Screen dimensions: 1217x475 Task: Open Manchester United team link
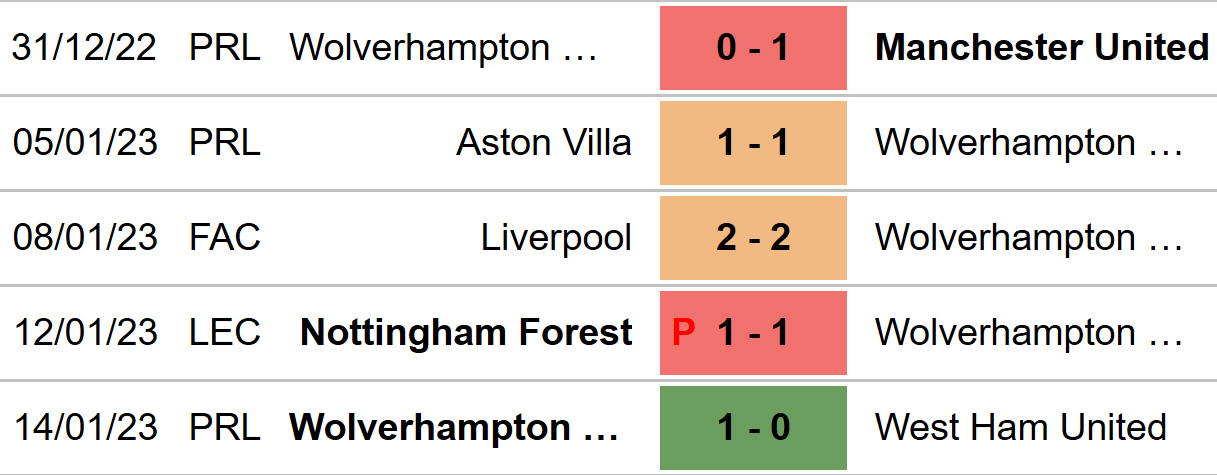[x=1042, y=48]
